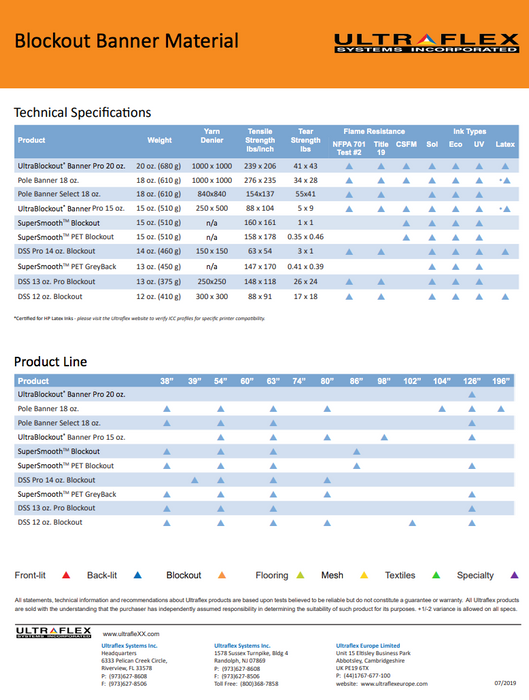
Task: Click the 20 oz. (680 g) weight cell
Action: tap(158, 166)
